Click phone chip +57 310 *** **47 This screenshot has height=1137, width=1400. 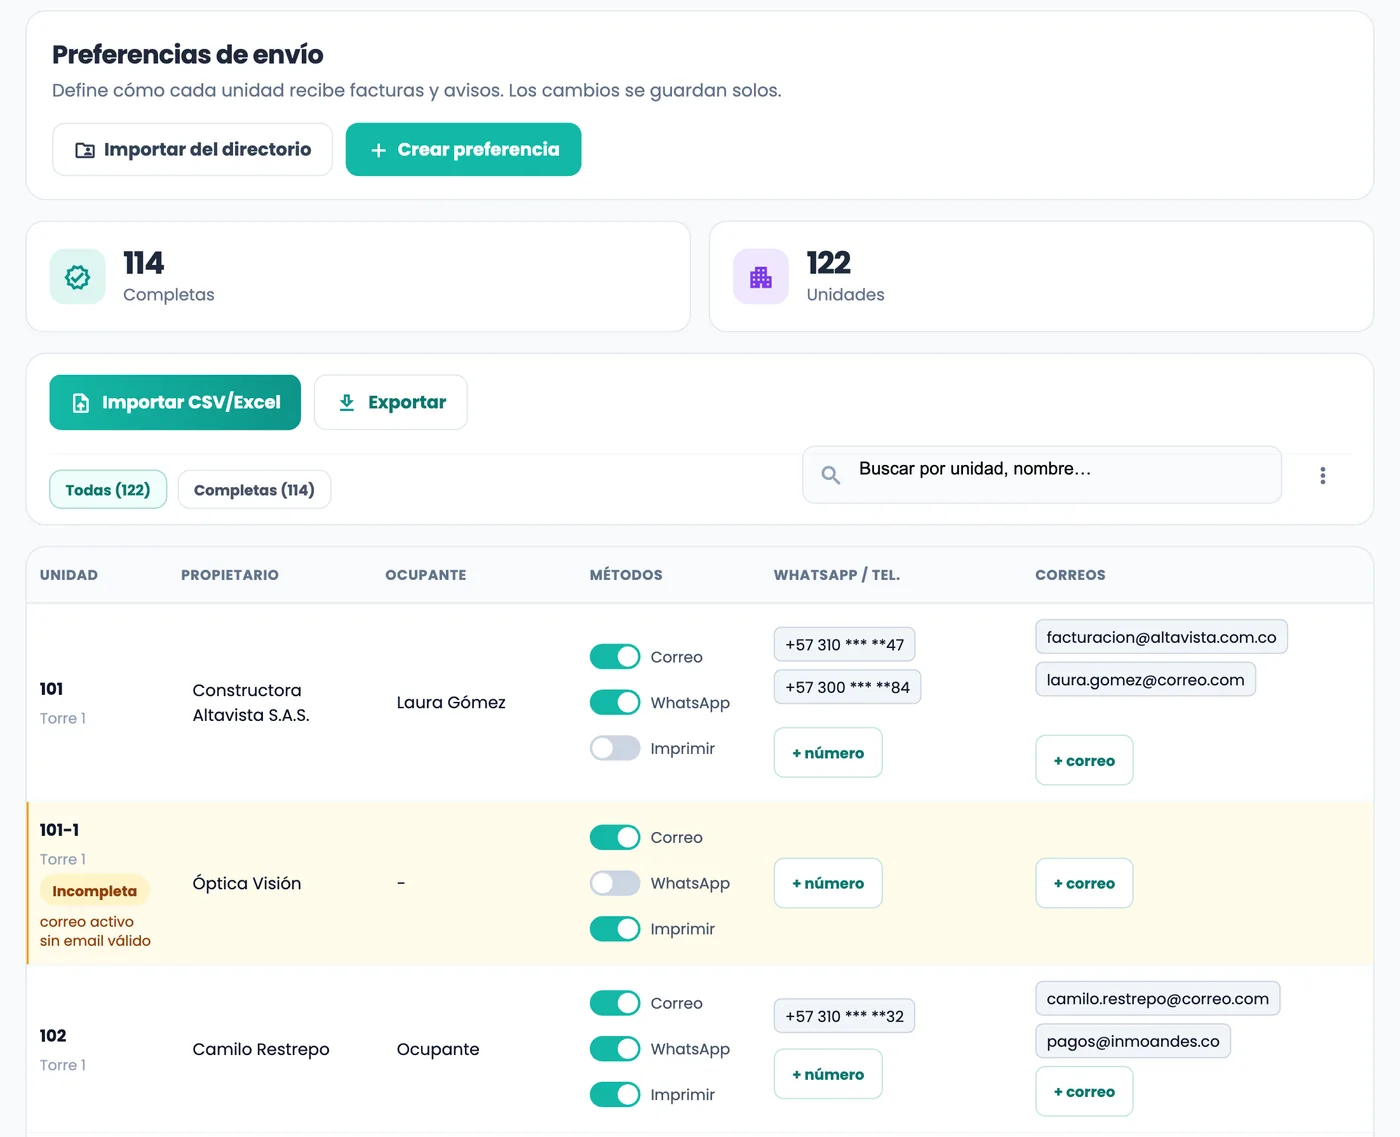(845, 645)
